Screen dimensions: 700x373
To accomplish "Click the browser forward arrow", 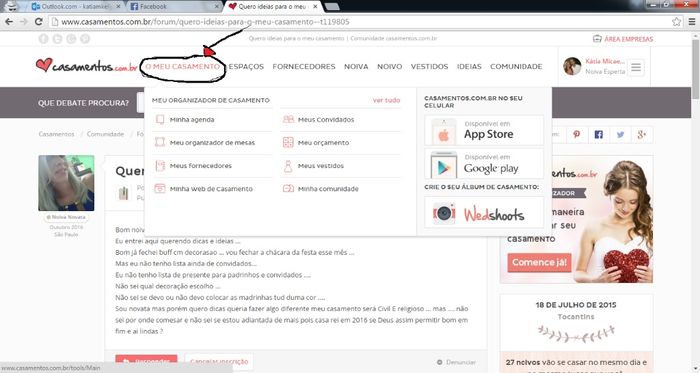I will (23, 21).
